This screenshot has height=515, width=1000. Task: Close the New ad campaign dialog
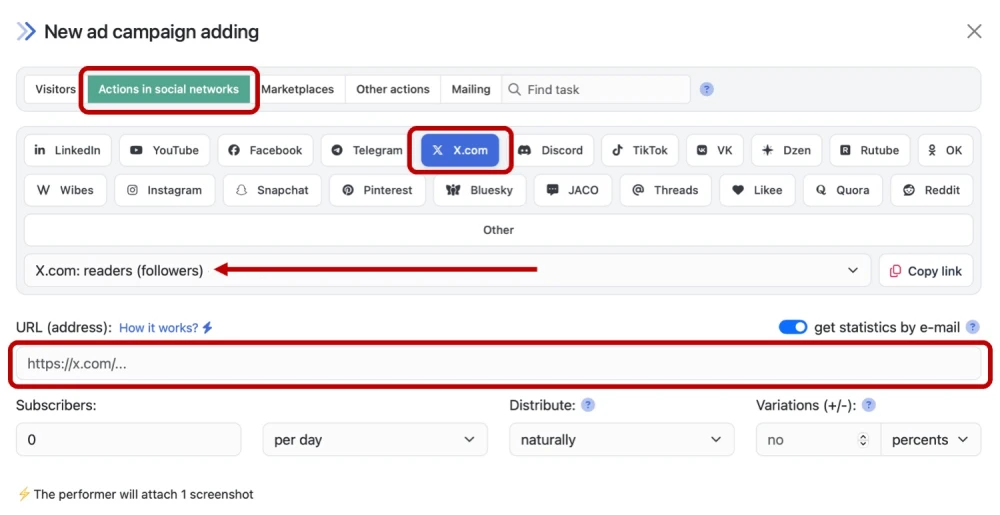974,31
